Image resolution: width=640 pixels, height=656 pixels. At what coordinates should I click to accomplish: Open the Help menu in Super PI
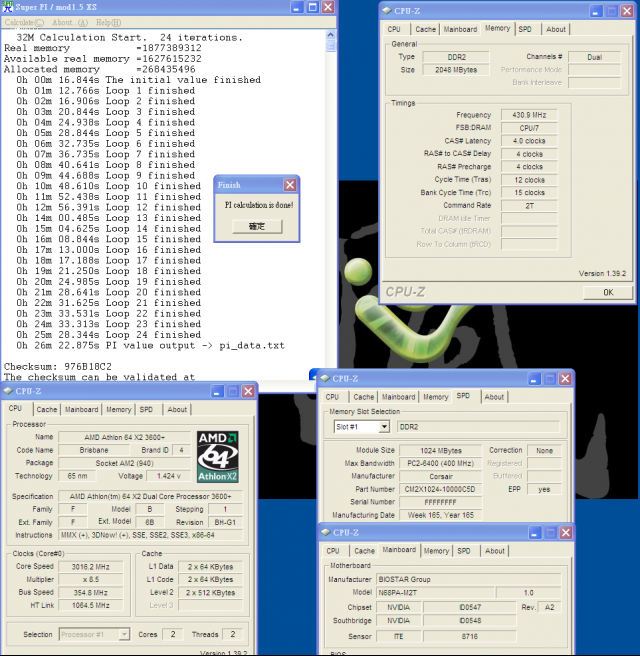[108, 22]
